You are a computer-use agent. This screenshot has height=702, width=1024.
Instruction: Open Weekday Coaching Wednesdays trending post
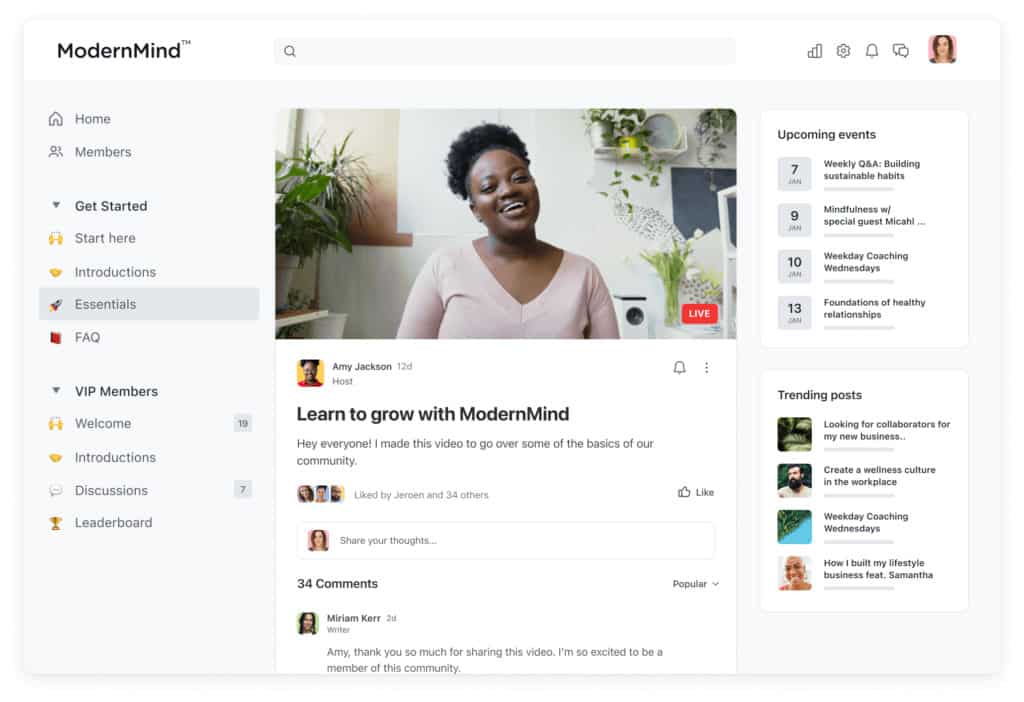click(x=866, y=522)
